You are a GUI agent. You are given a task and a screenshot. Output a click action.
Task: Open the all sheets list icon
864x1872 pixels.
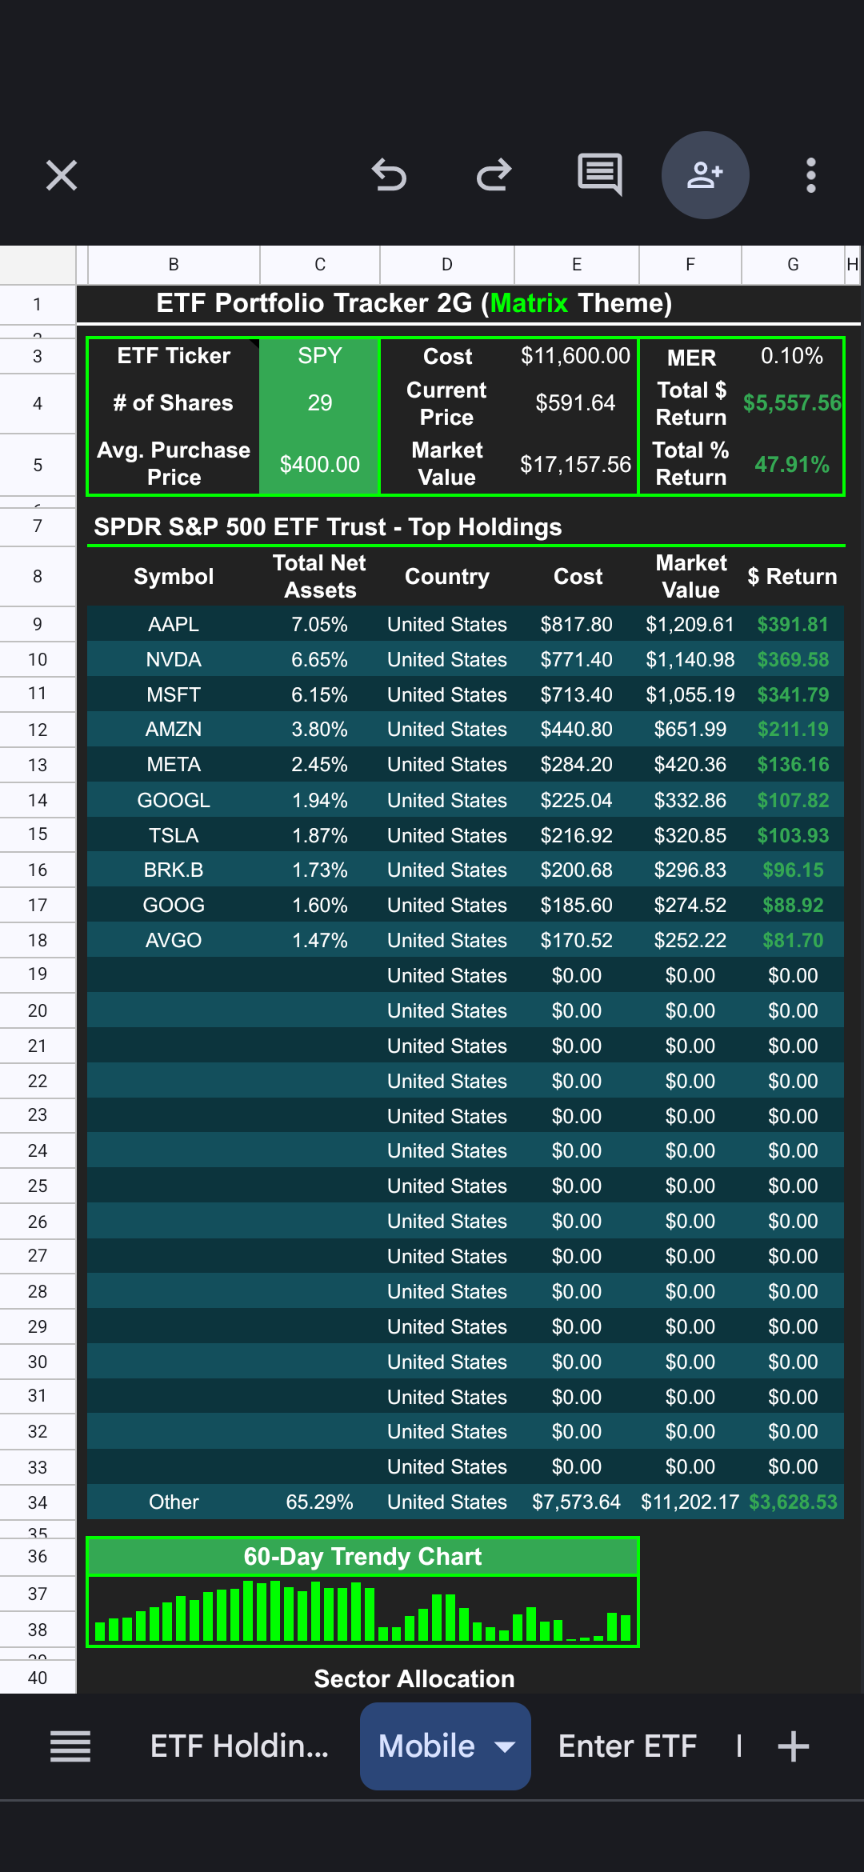coord(71,1746)
